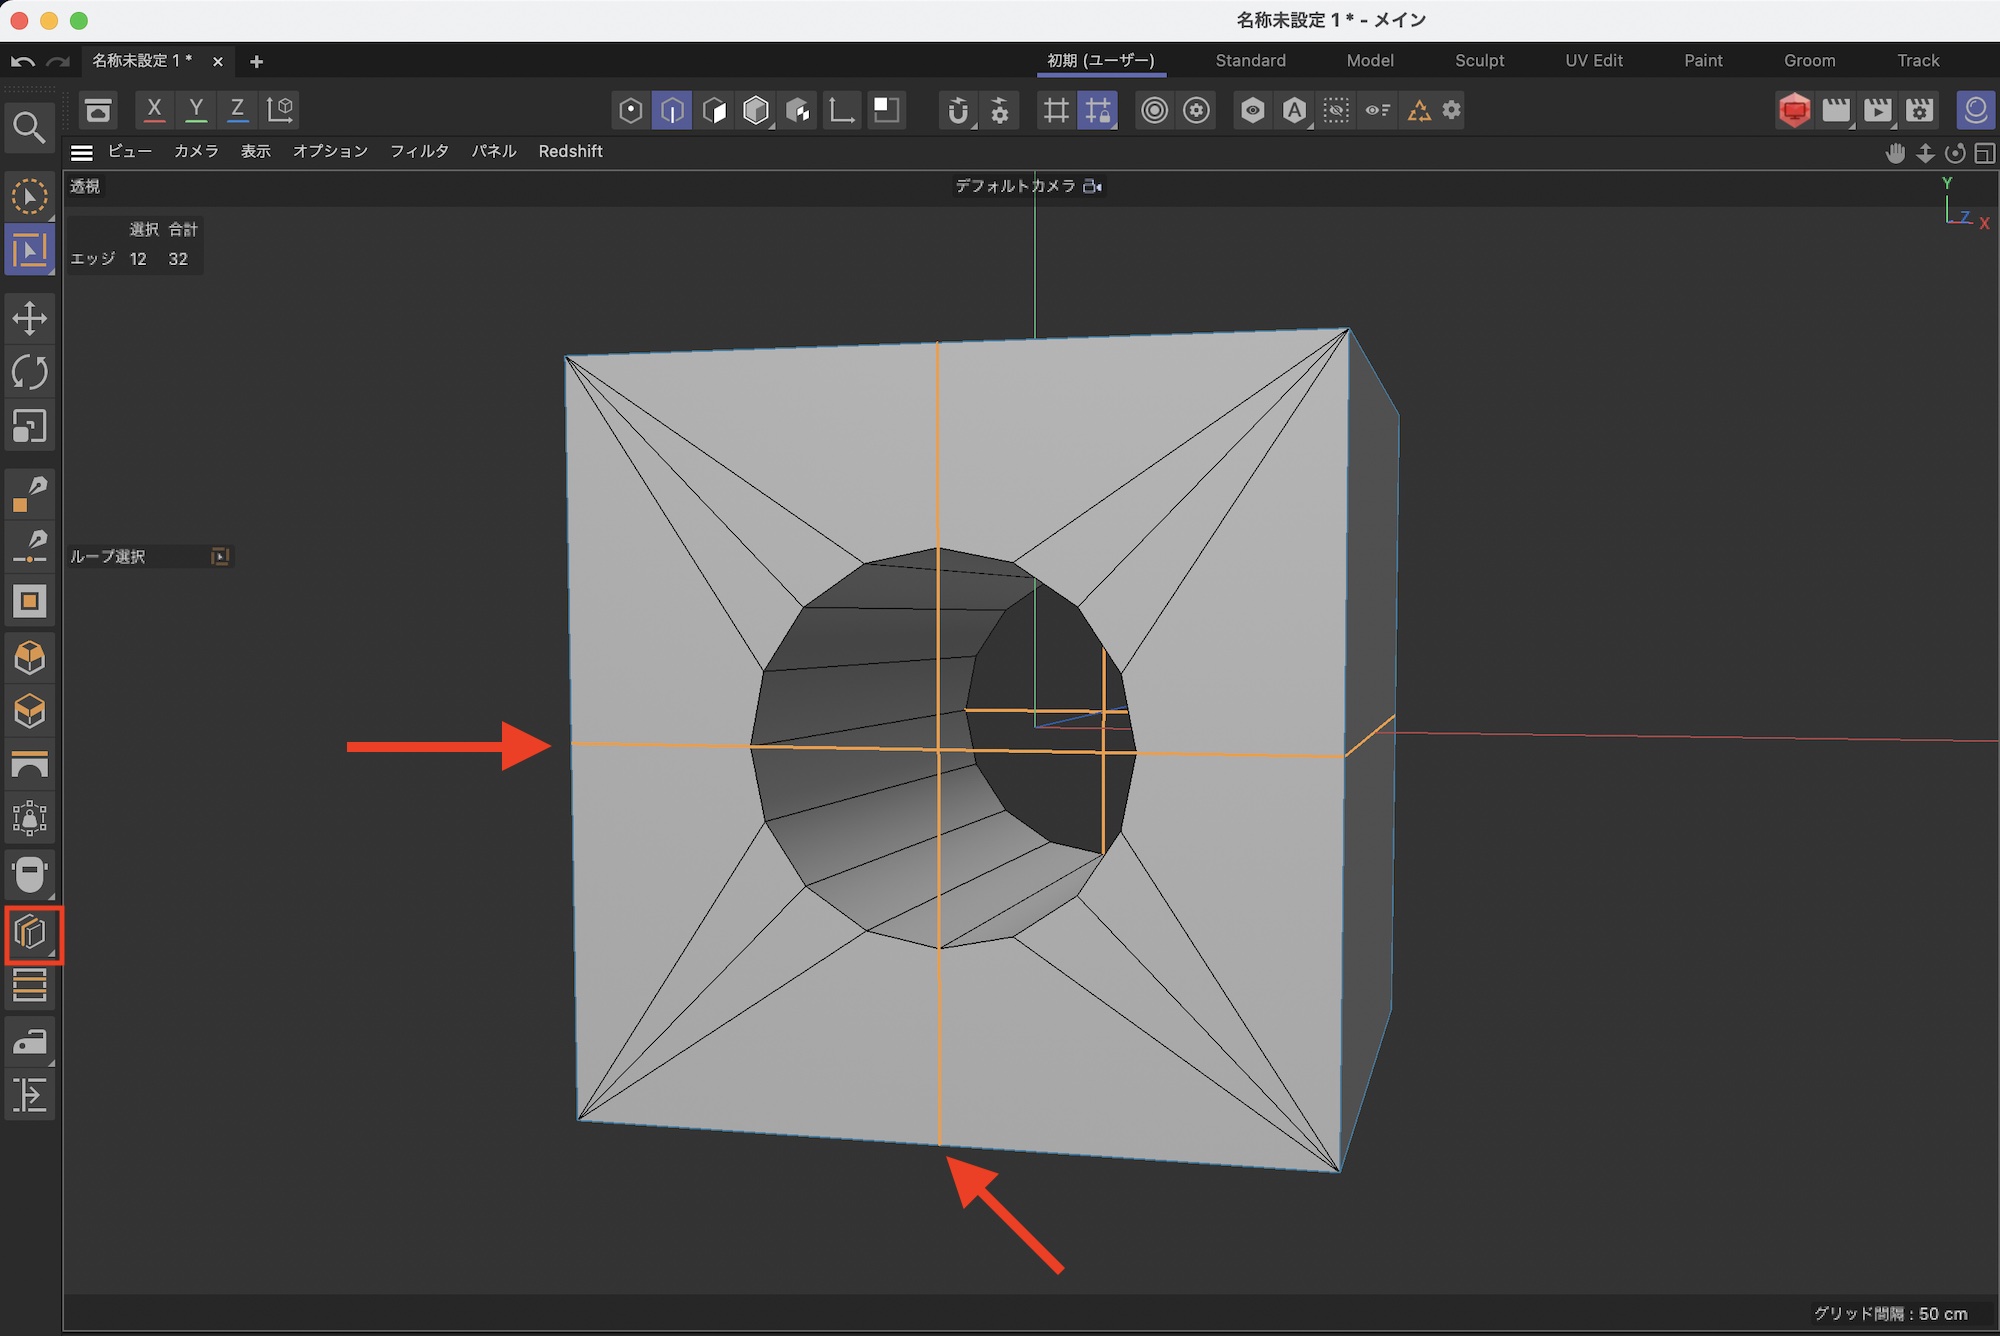Switch to Polygons mode icon
The image size is (2000, 1336).
pos(714,110)
